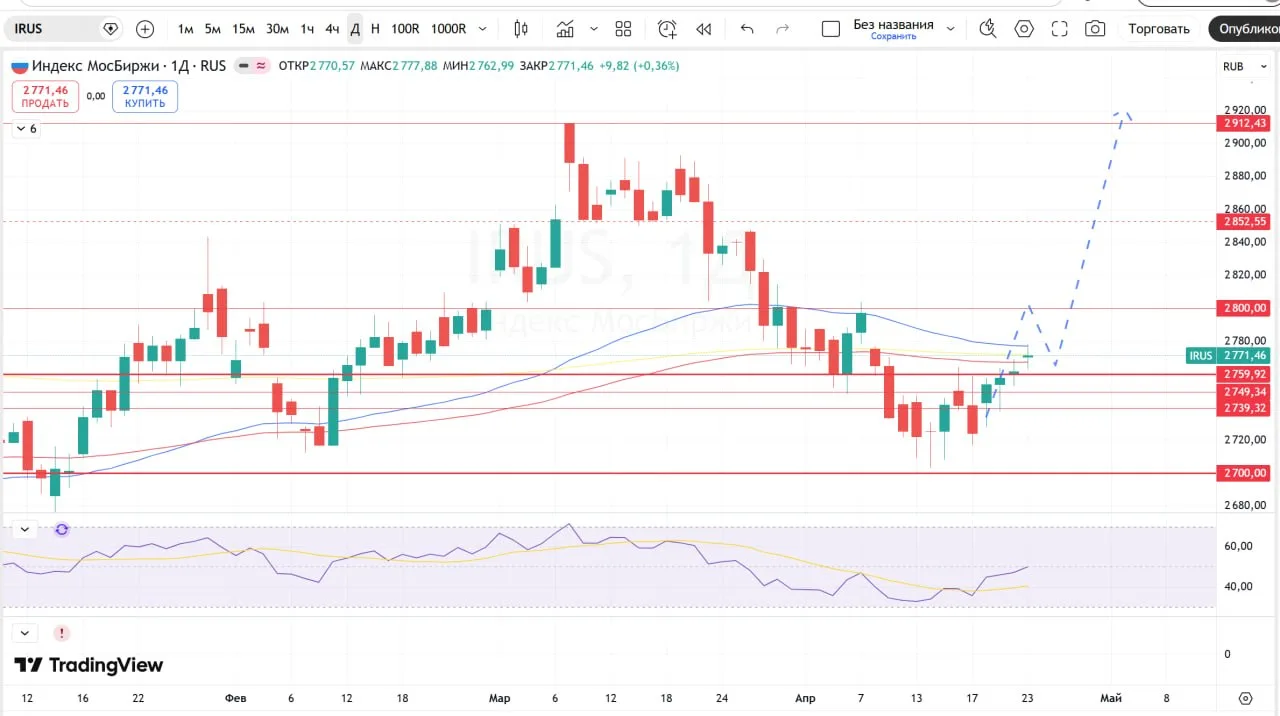Collapse the bottom pane chevron

[25, 633]
